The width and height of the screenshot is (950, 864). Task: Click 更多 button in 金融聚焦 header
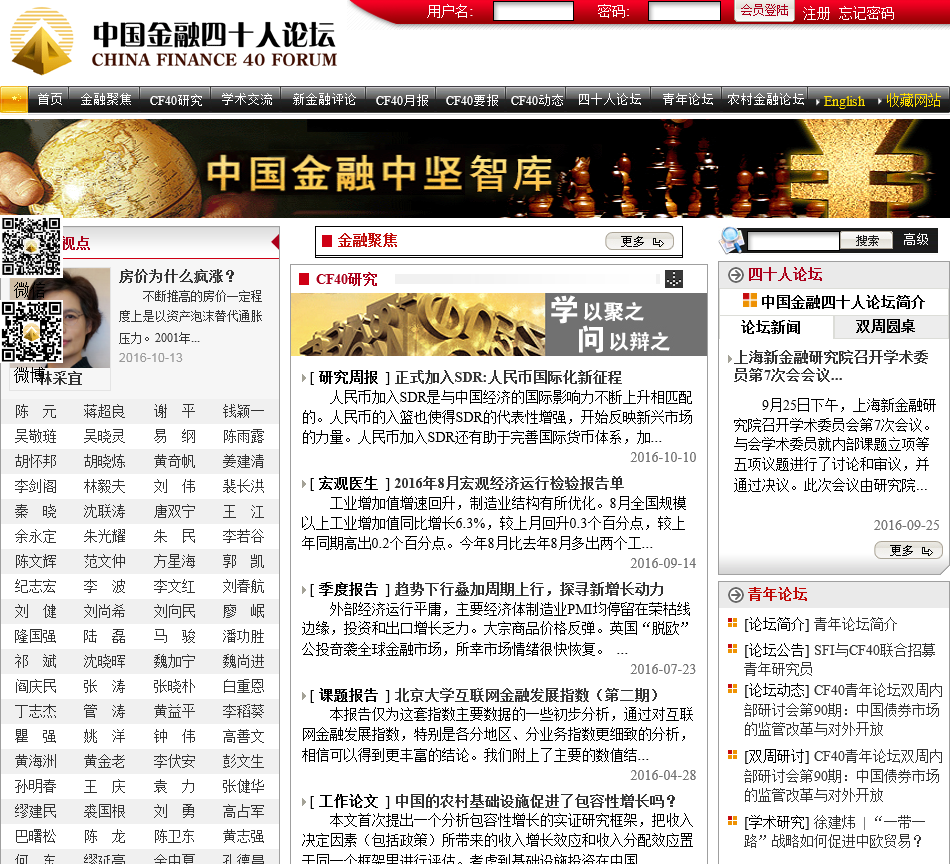click(639, 241)
